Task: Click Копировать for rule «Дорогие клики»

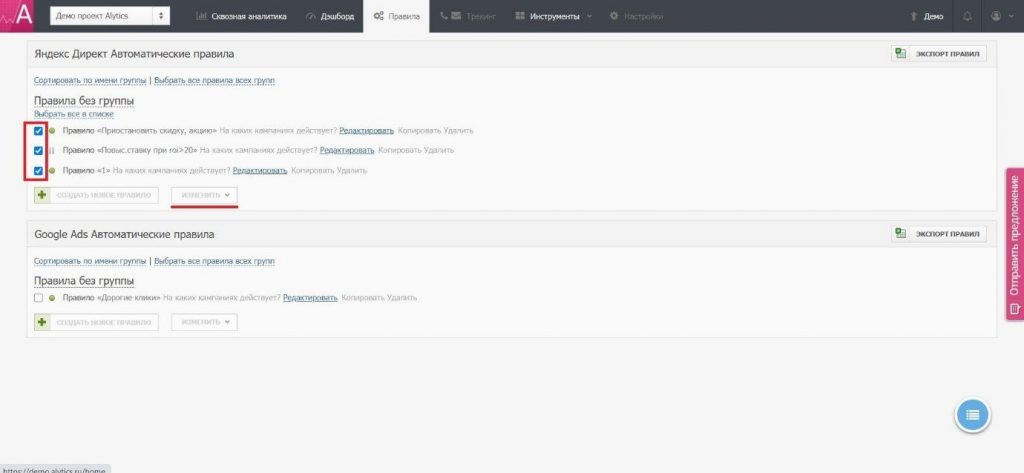Action: 362,298
